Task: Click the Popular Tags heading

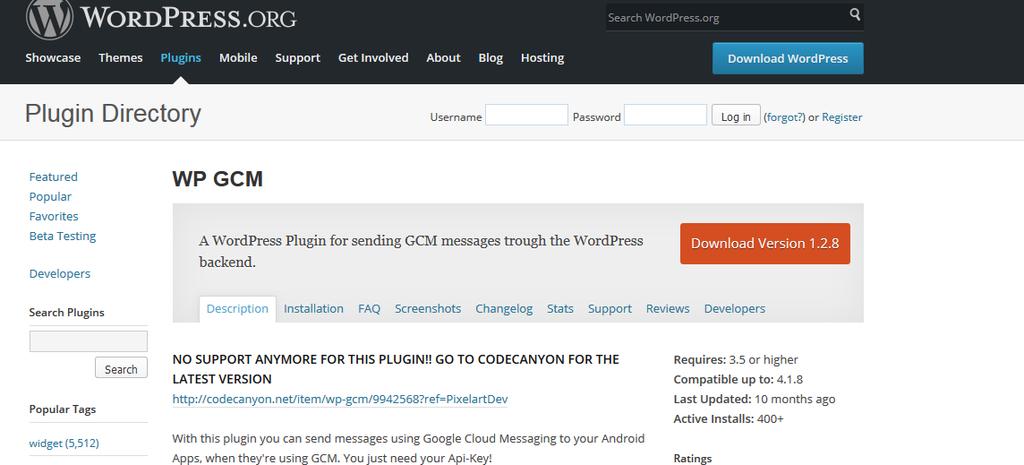Action: point(63,409)
